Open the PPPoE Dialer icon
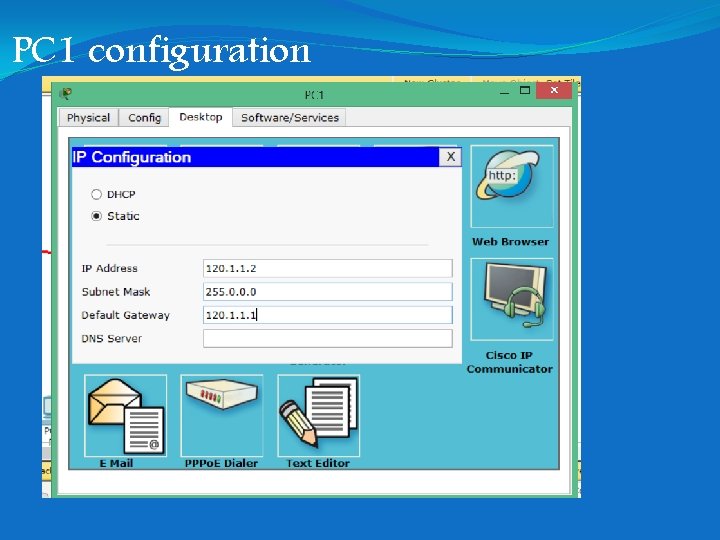Image resolution: width=720 pixels, height=540 pixels. pyautogui.click(x=222, y=416)
